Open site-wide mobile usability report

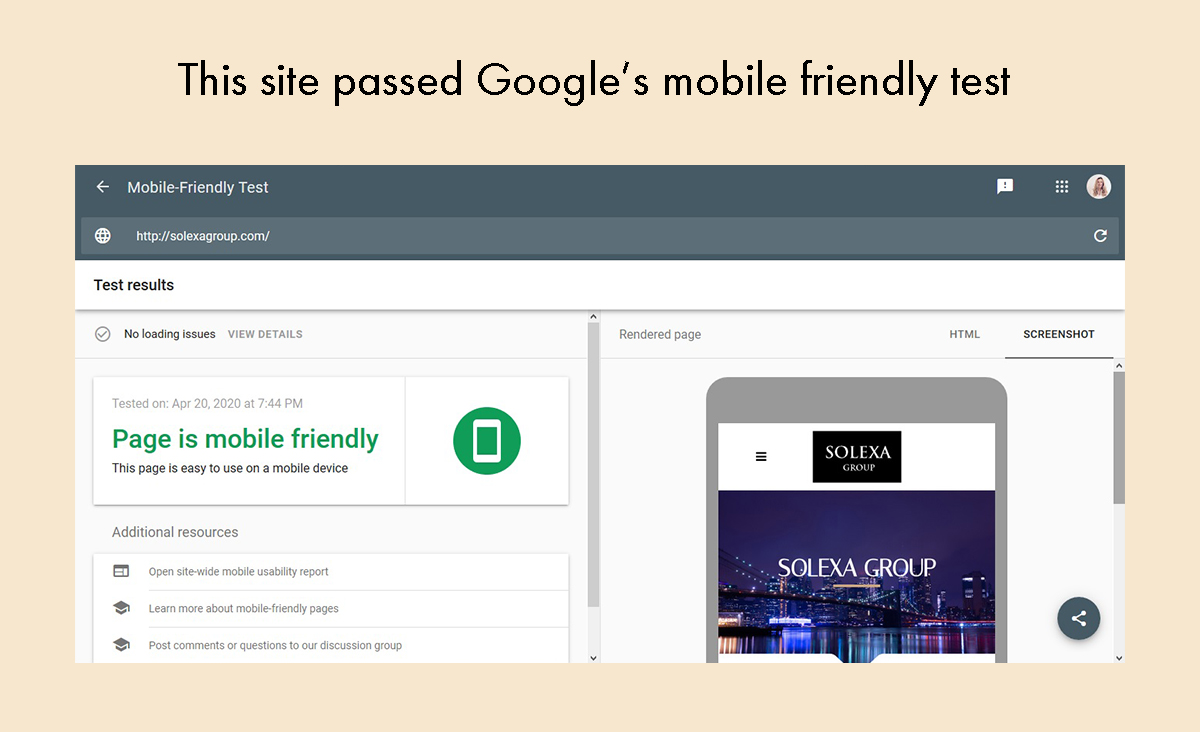[239, 572]
